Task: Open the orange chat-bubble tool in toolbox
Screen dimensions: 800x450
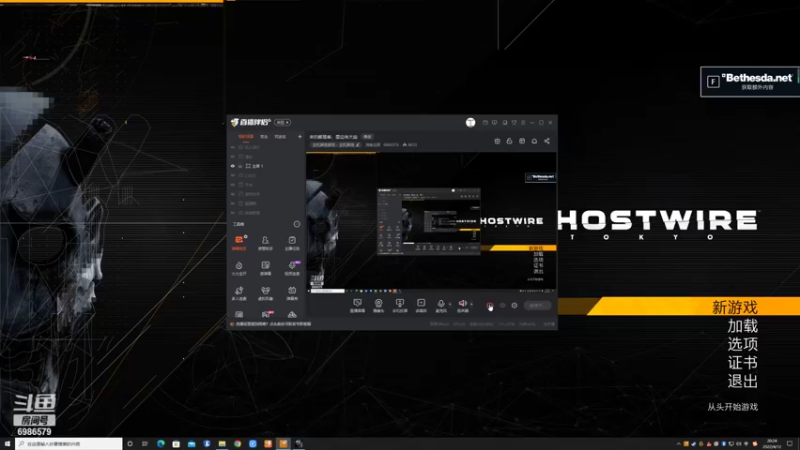Action: (239, 242)
